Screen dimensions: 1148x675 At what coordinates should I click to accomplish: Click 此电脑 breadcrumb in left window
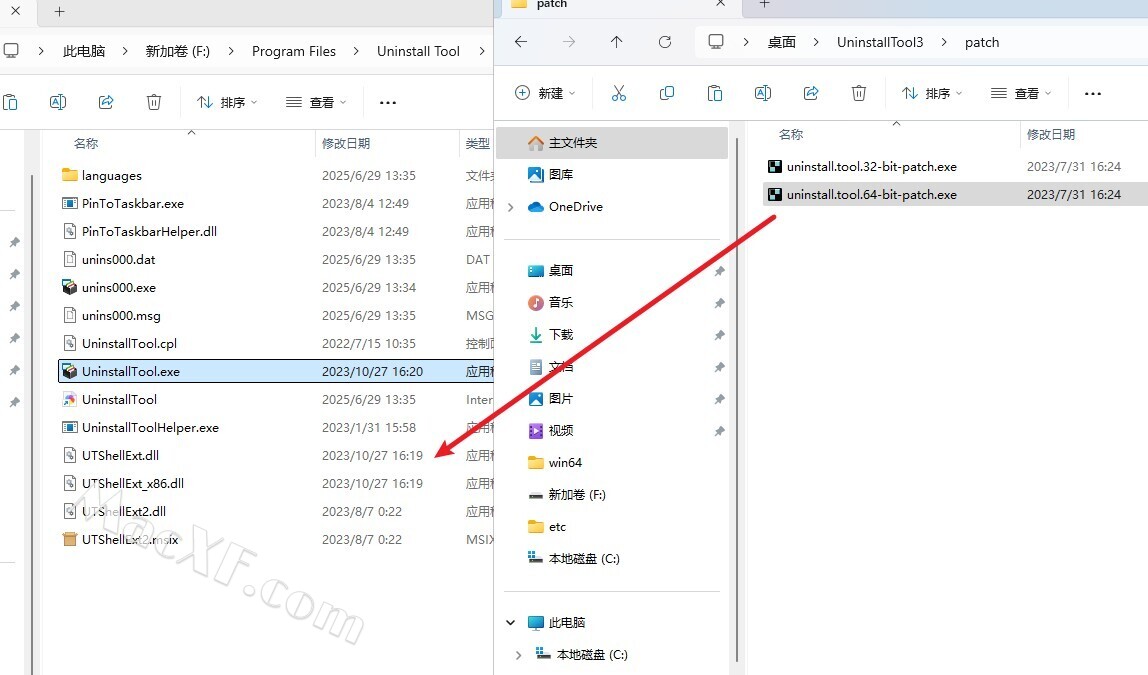tap(84, 51)
